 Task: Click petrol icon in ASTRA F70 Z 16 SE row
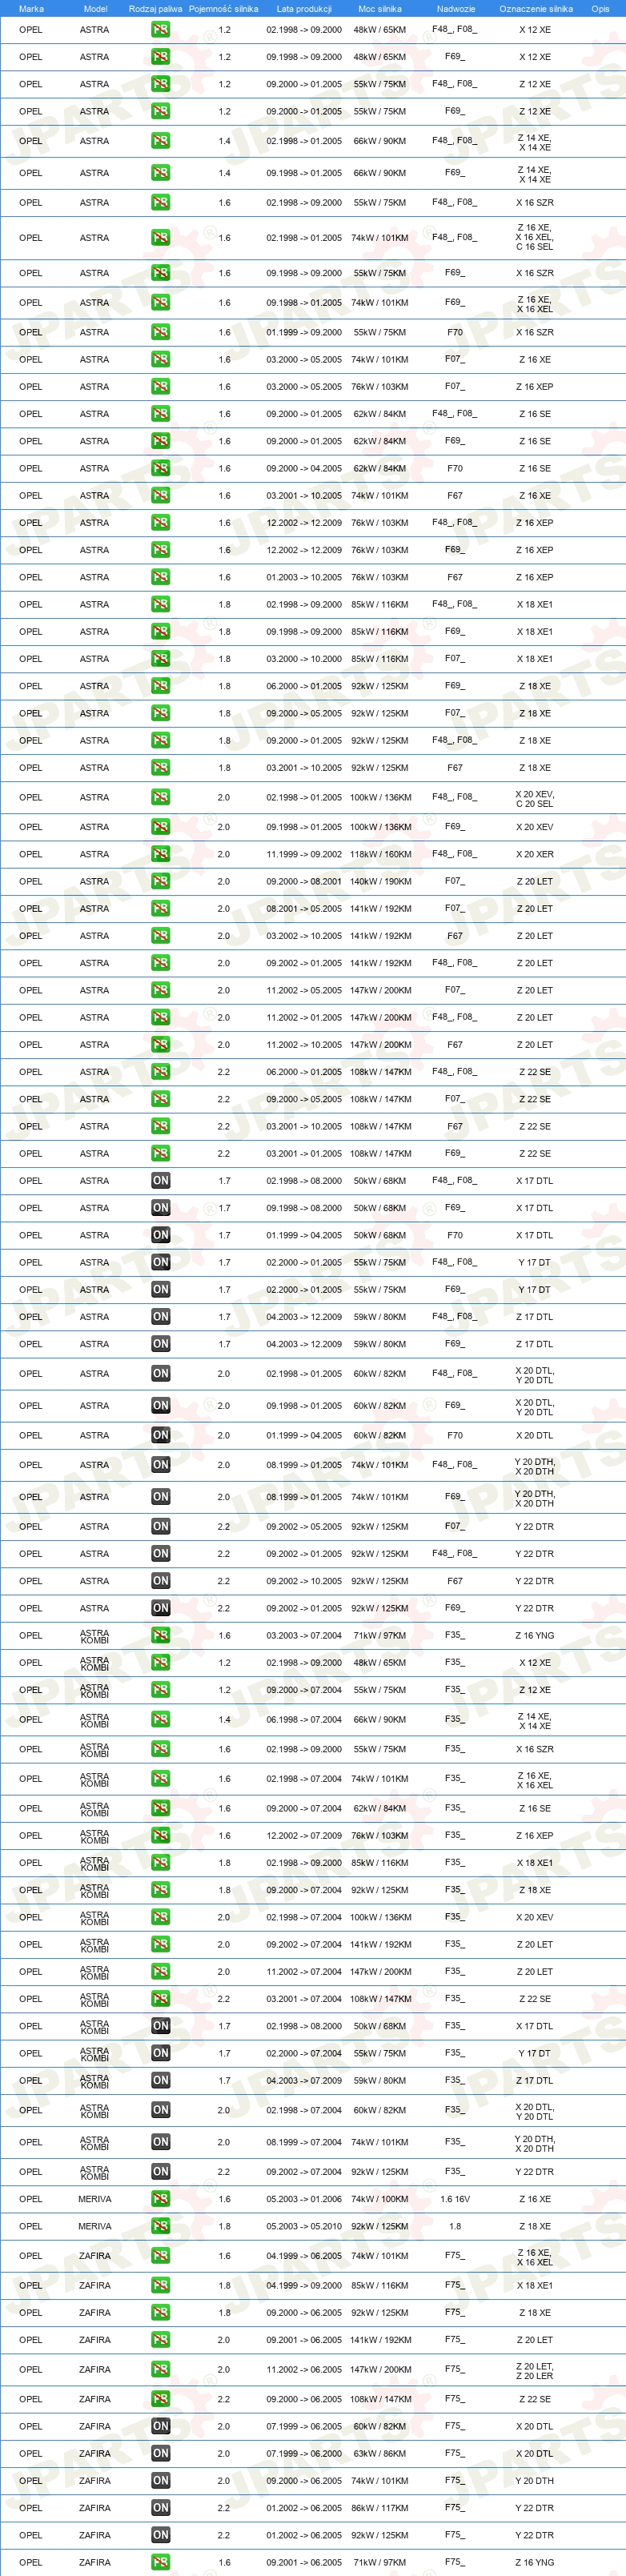[160, 468]
